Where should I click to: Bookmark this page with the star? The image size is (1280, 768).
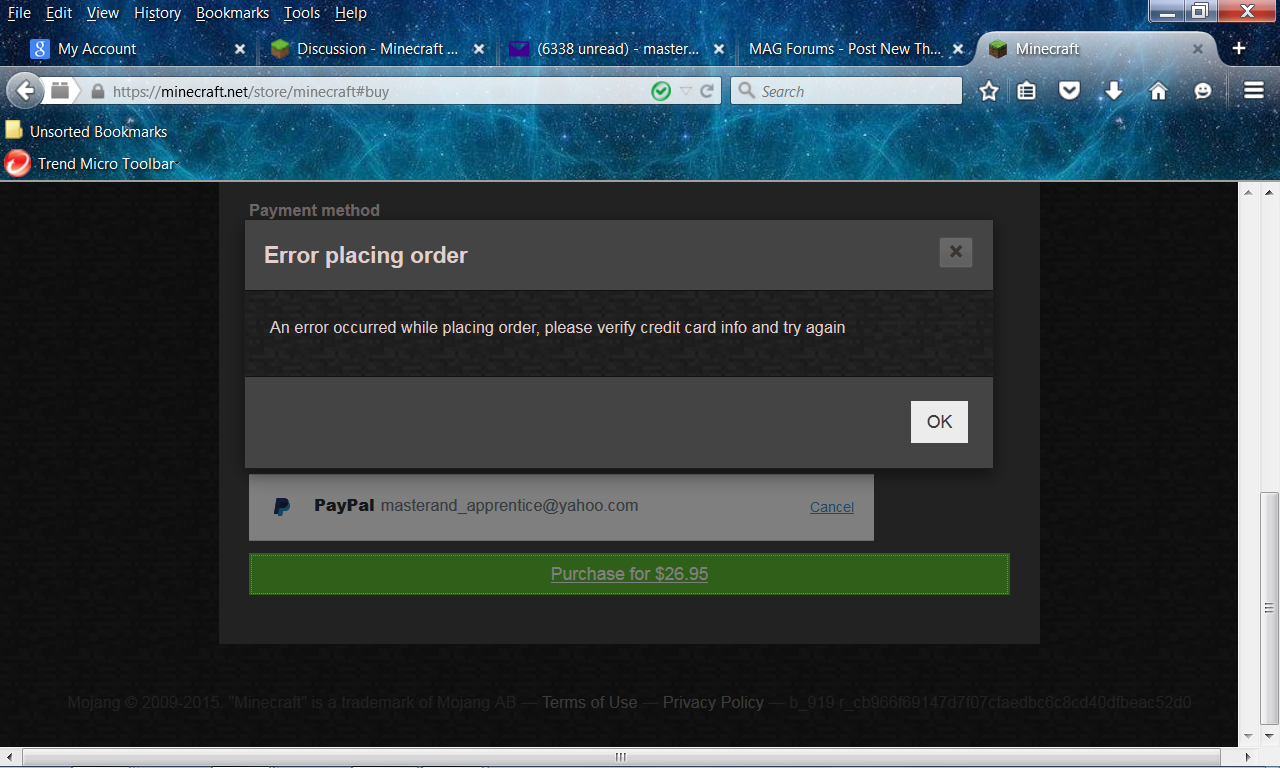pos(989,91)
